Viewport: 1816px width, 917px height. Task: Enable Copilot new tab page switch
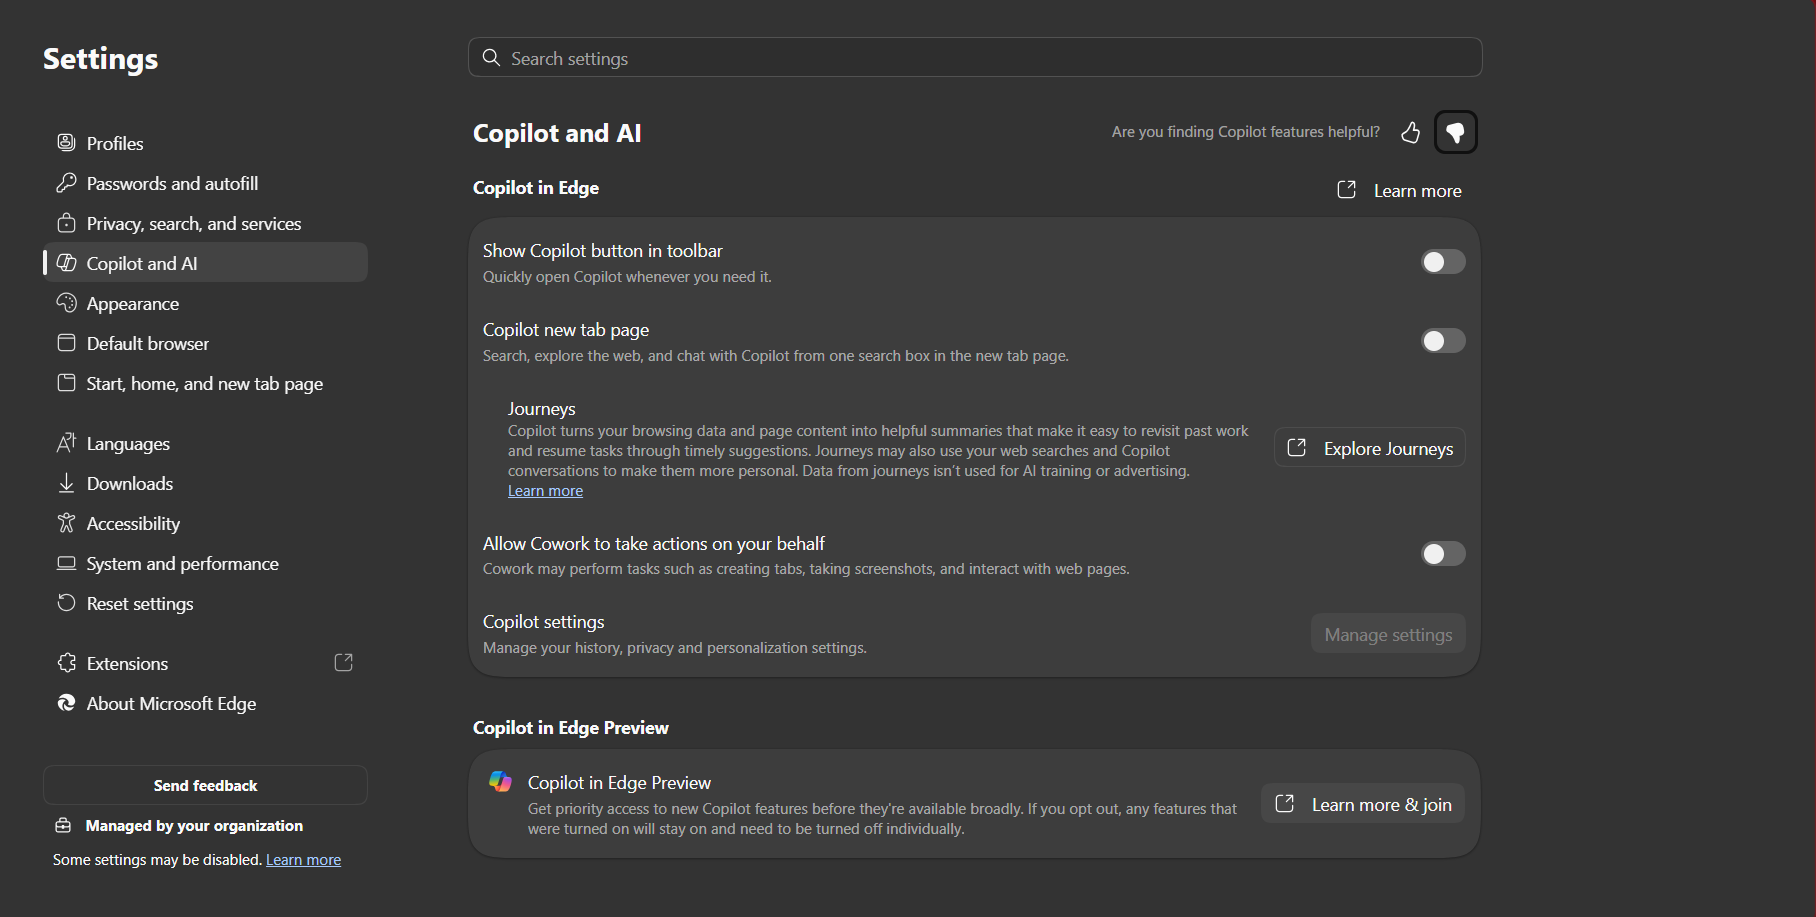(x=1443, y=341)
